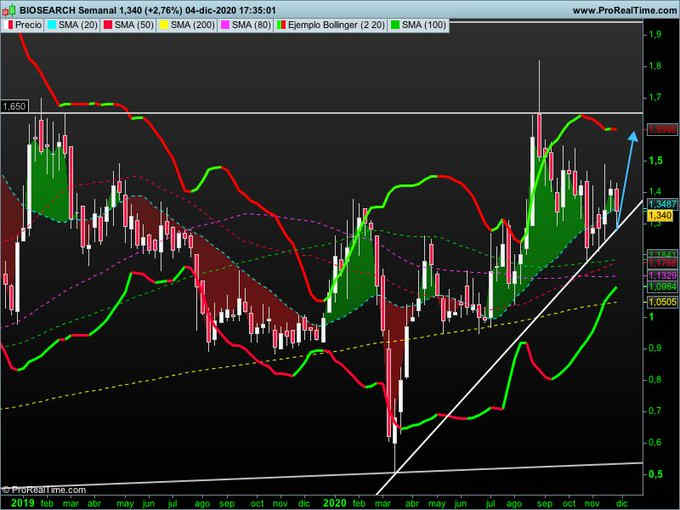Image resolution: width=680 pixels, height=510 pixels.
Task: Click the 1,9 price axis label
Action: (655, 34)
